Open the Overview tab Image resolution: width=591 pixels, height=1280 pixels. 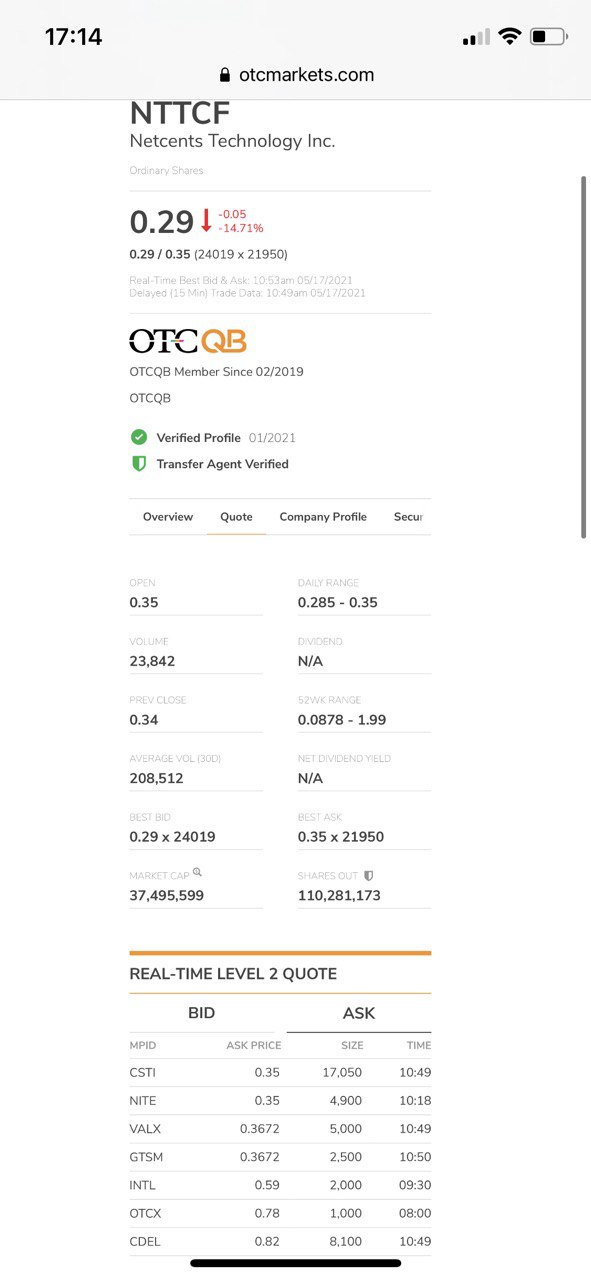167,517
